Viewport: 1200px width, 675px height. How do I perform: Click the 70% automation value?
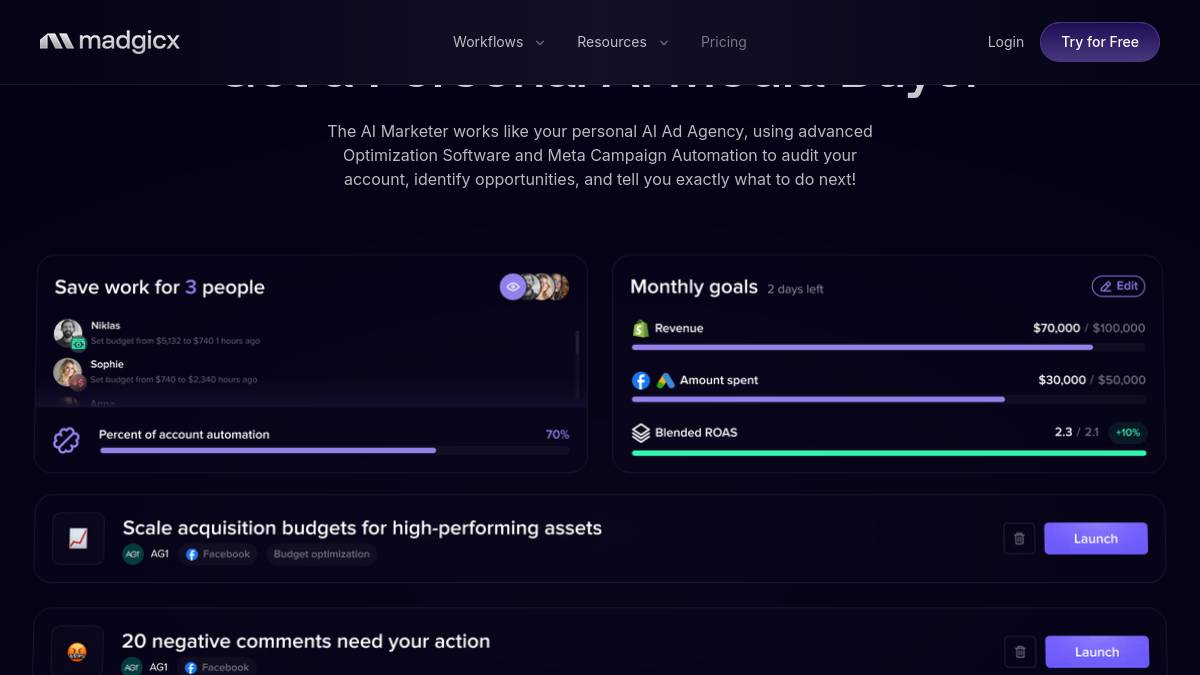click(x=557, y=434)
